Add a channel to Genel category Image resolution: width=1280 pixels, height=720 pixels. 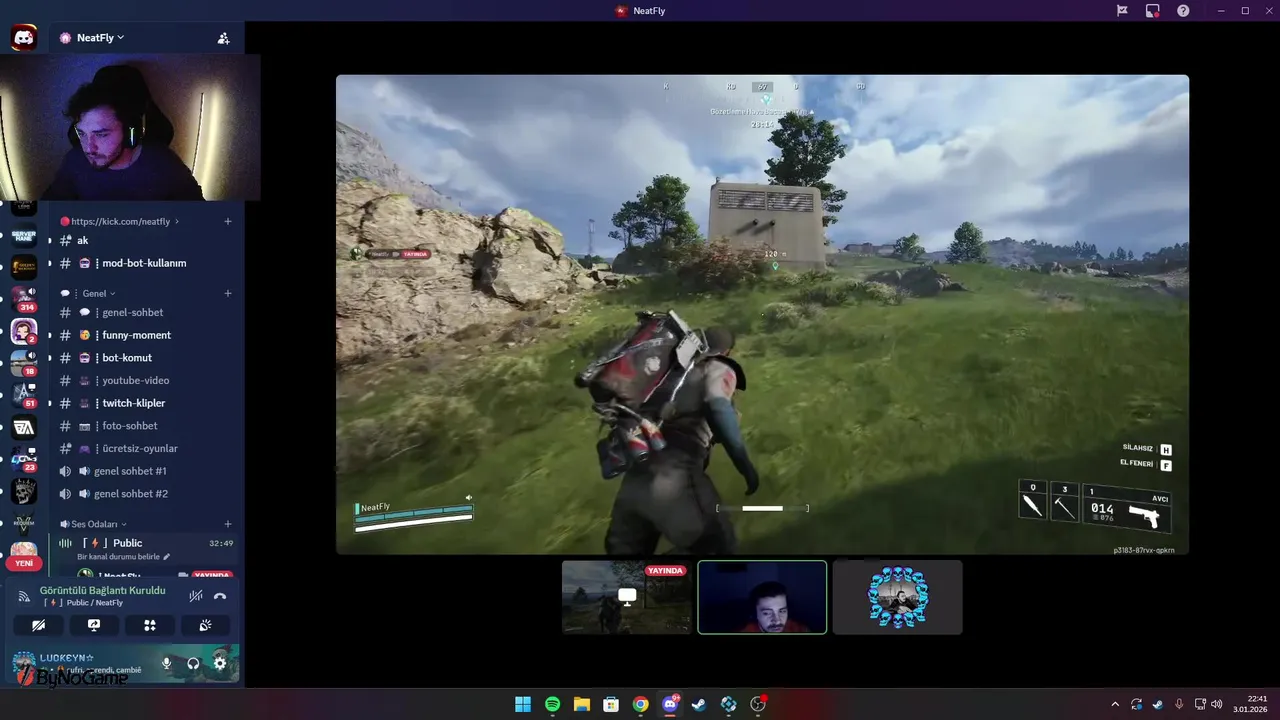228,293
